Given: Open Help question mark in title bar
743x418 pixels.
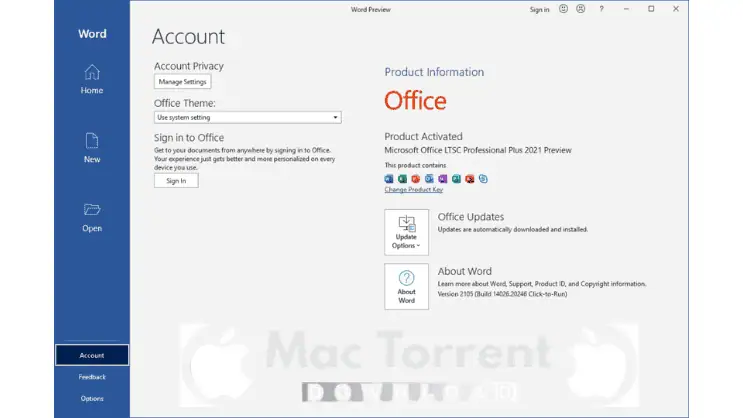Looking at the screenshot, I should pyautogui.click(x=601, y=9).
